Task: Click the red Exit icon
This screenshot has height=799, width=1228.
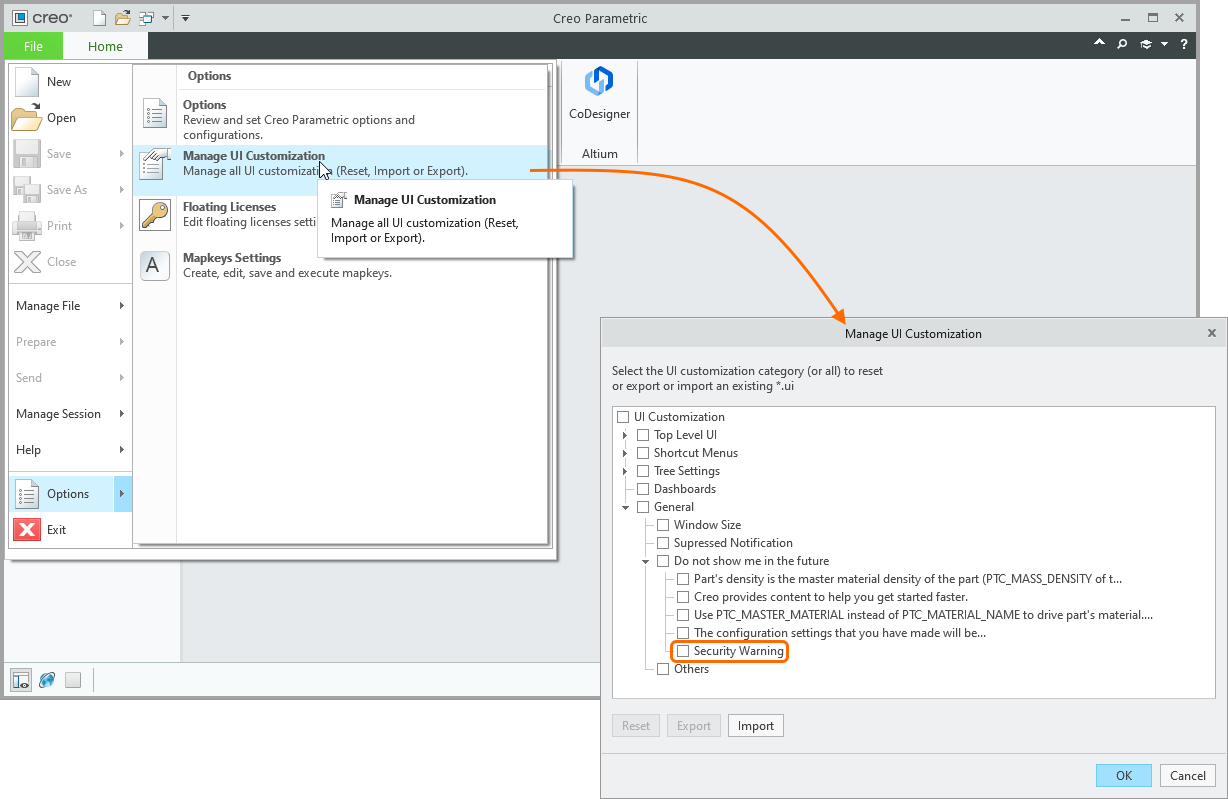Action: pos(27,530)
